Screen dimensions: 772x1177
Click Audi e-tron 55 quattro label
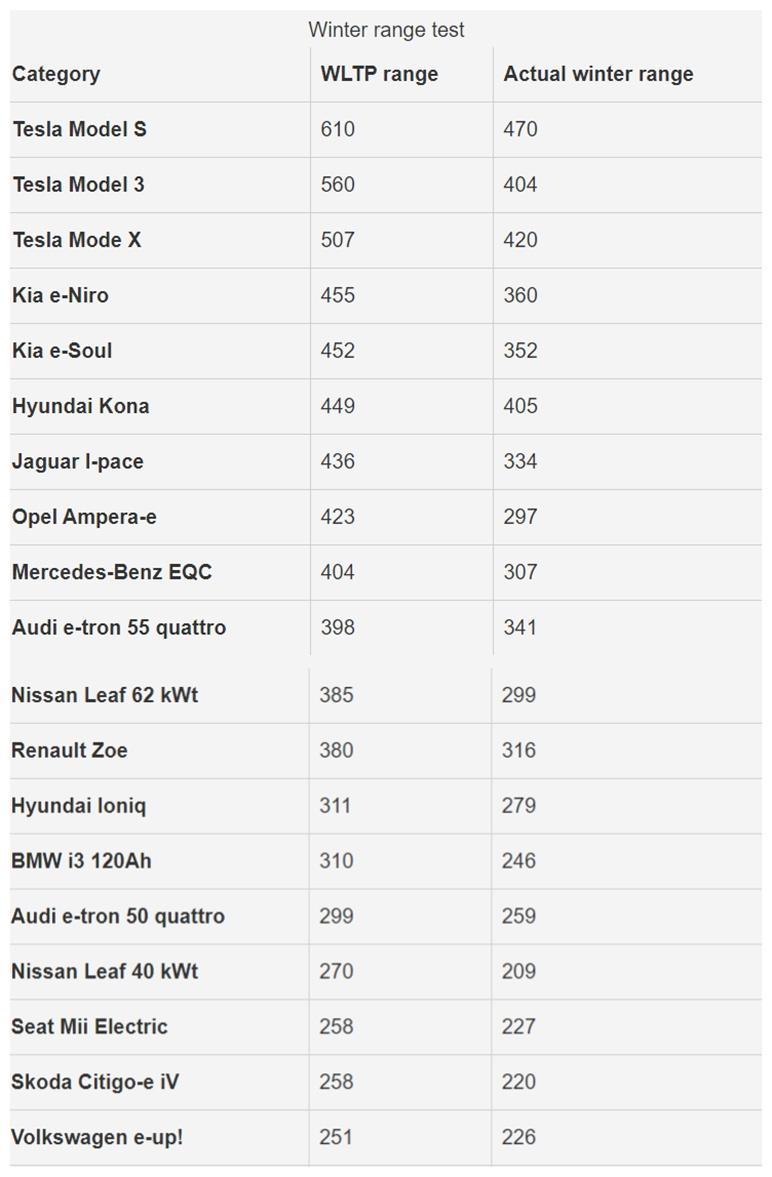pyautogui.click(x=119, y=628)
